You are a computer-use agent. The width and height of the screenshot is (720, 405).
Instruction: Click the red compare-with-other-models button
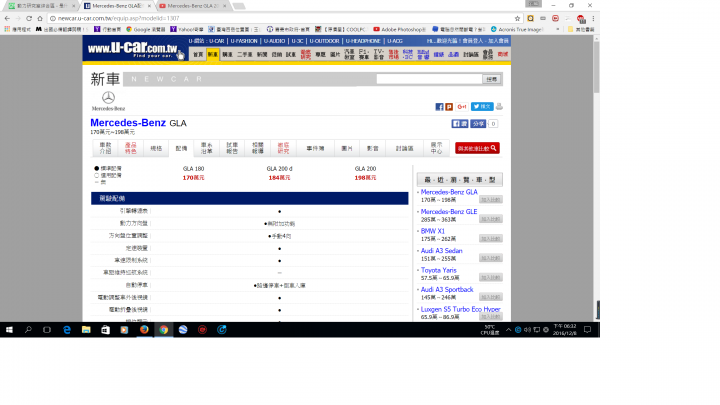click(x=477, y=148)
